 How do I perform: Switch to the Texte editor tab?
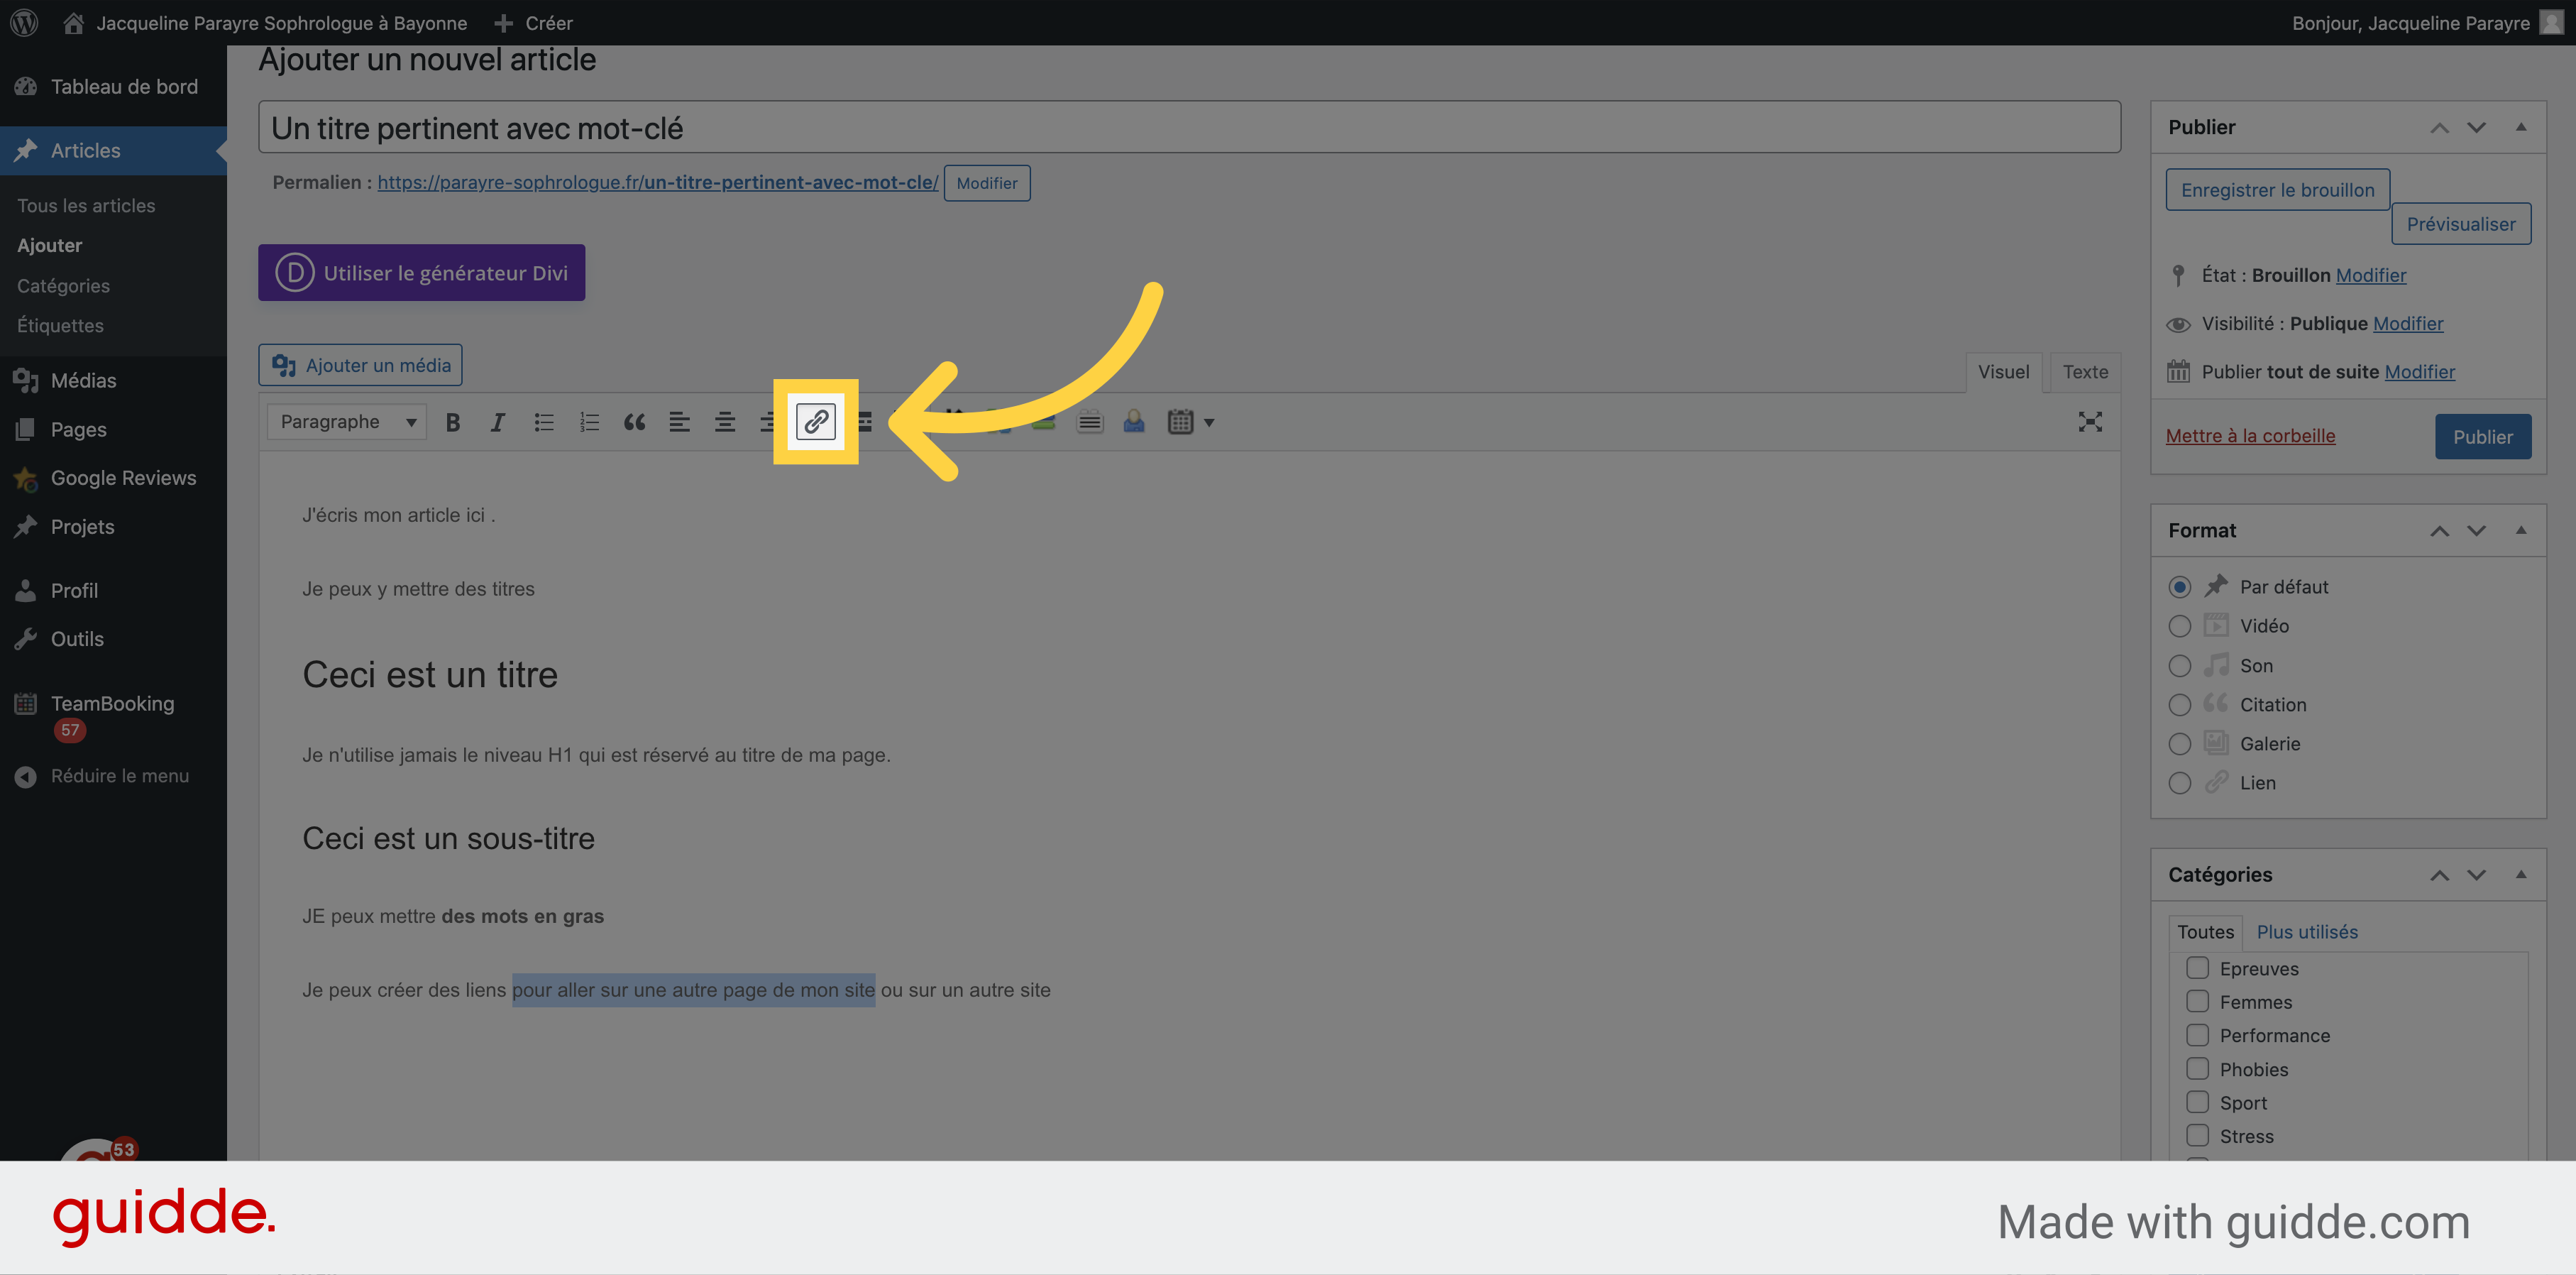pyautogui.click(x=2085, y=372)
